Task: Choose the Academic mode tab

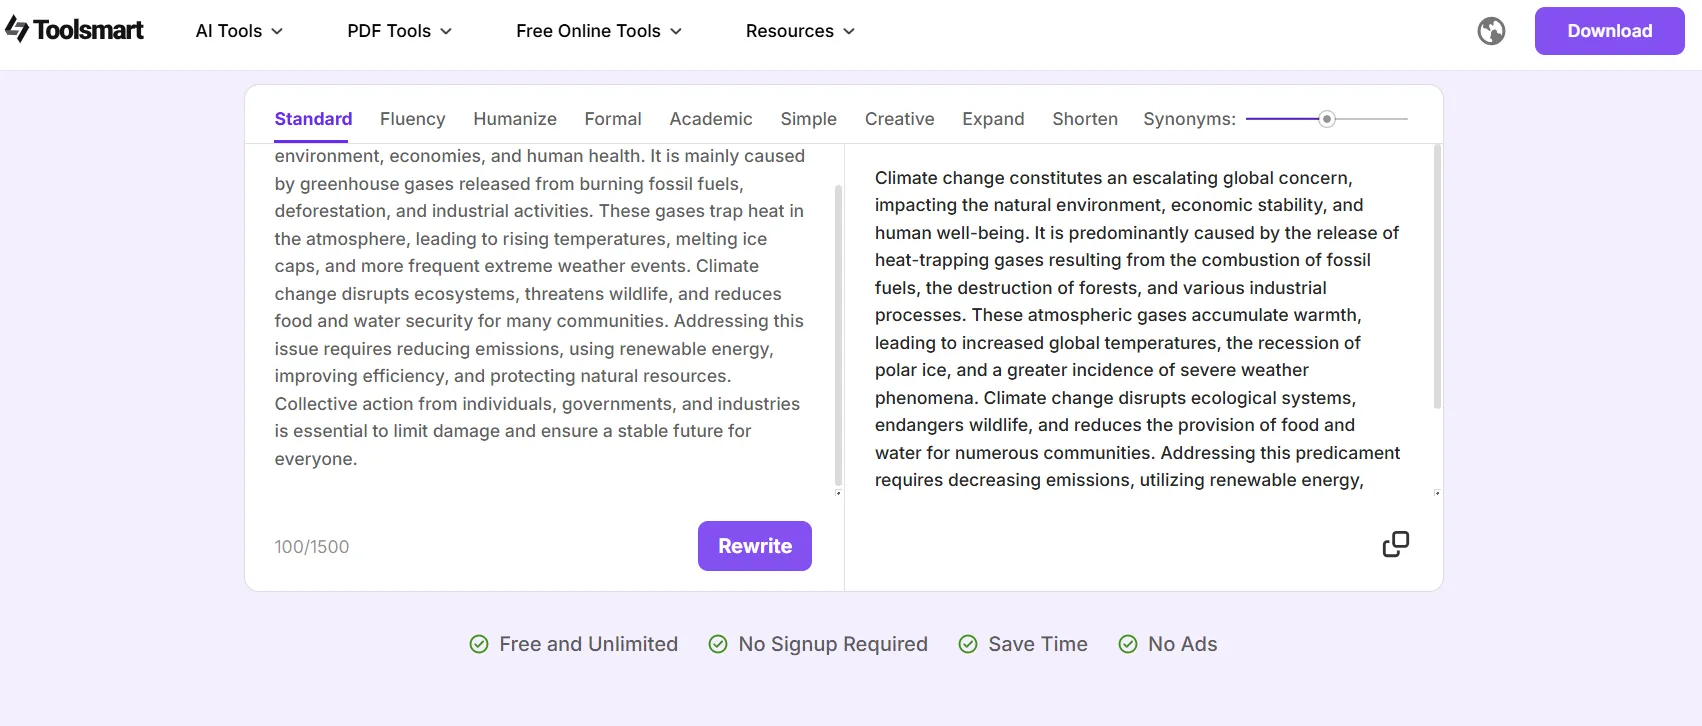Action: [710, 119]
